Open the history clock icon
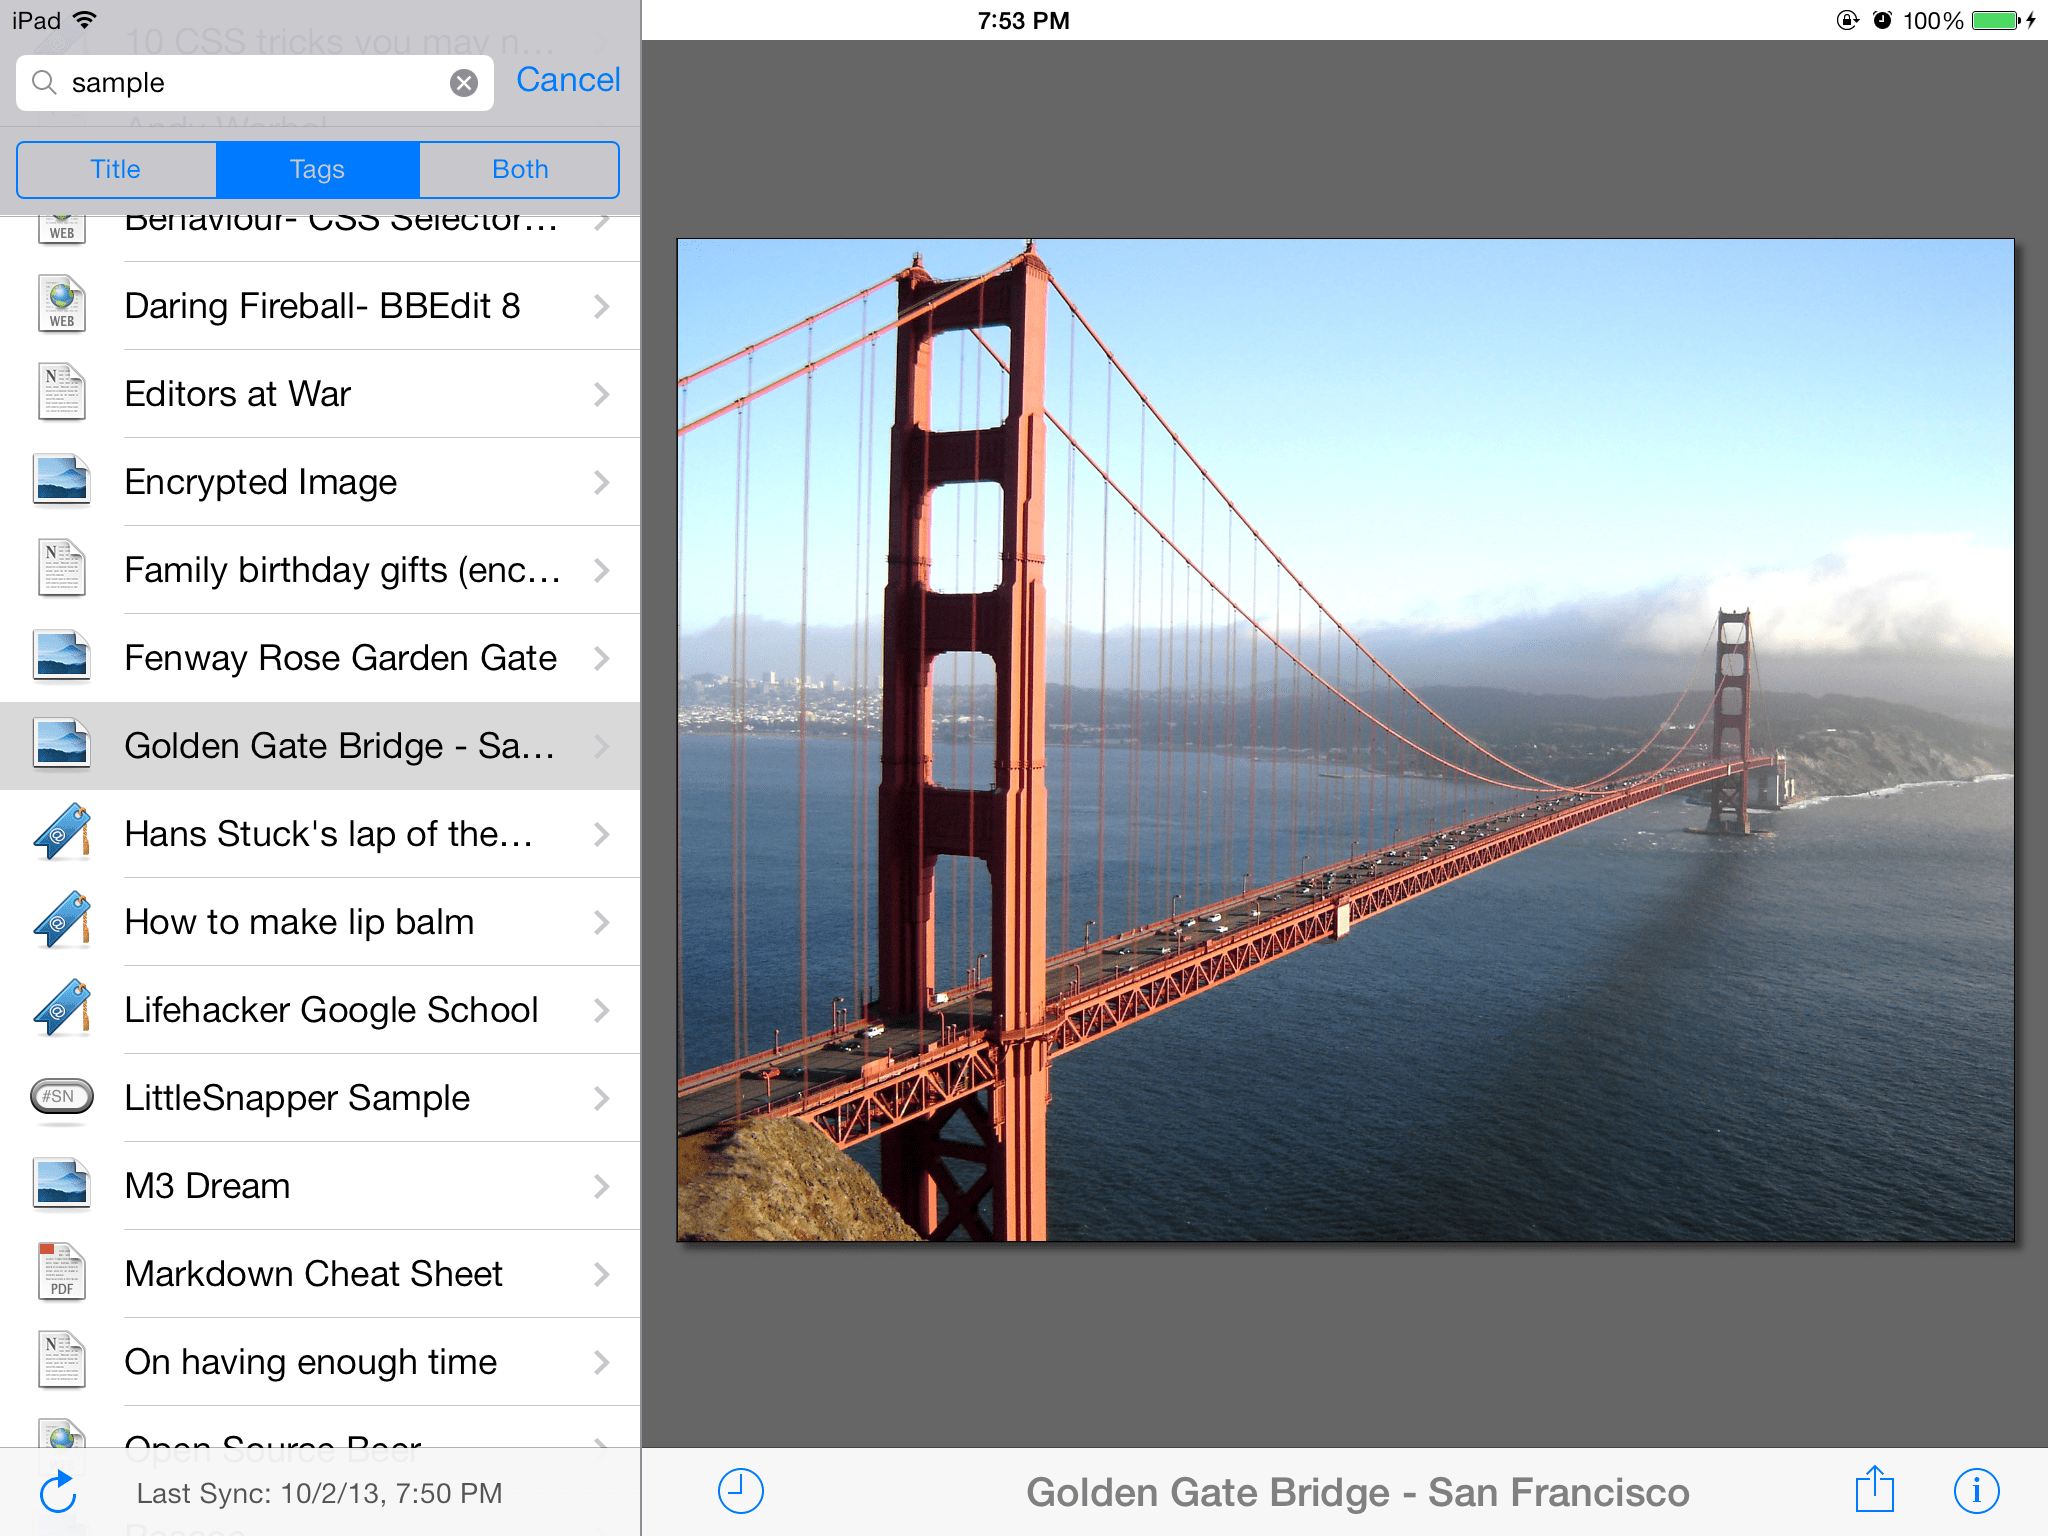 tap(740, 1491)
